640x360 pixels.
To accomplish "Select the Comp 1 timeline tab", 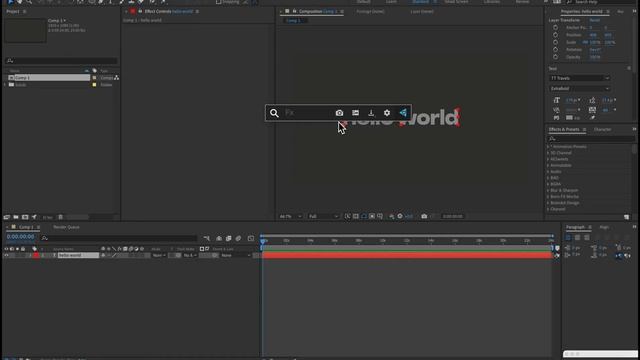I will [26, 227].
